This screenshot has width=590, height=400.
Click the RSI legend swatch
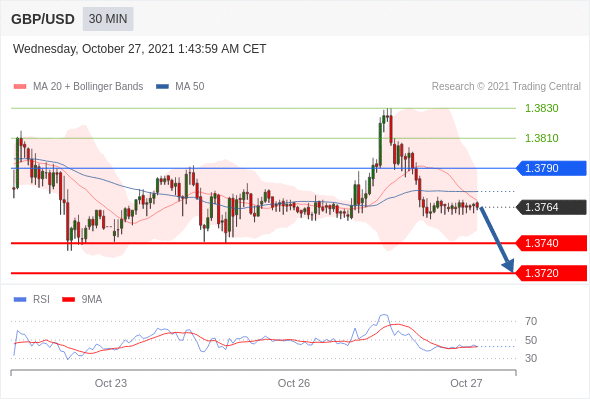coord(20,300)
